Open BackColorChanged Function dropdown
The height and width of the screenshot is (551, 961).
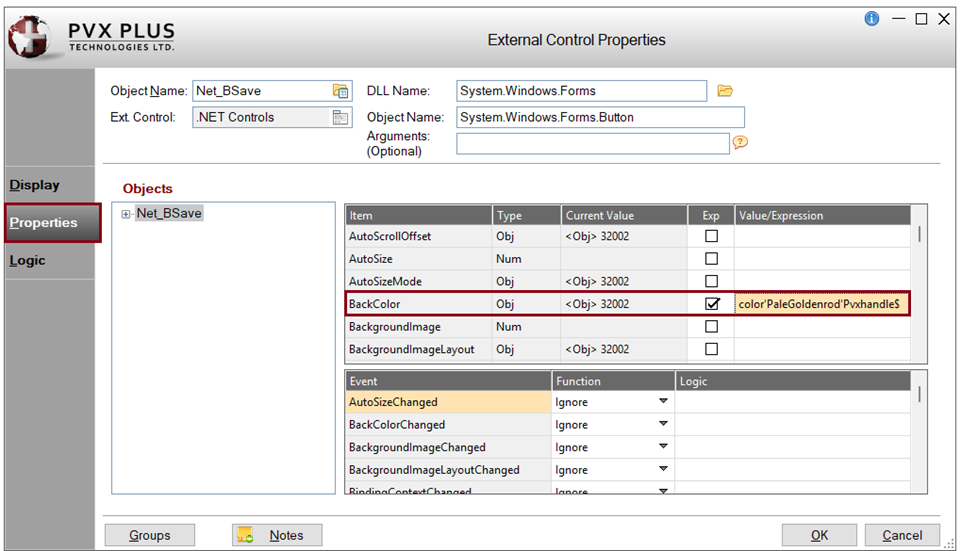662,425
